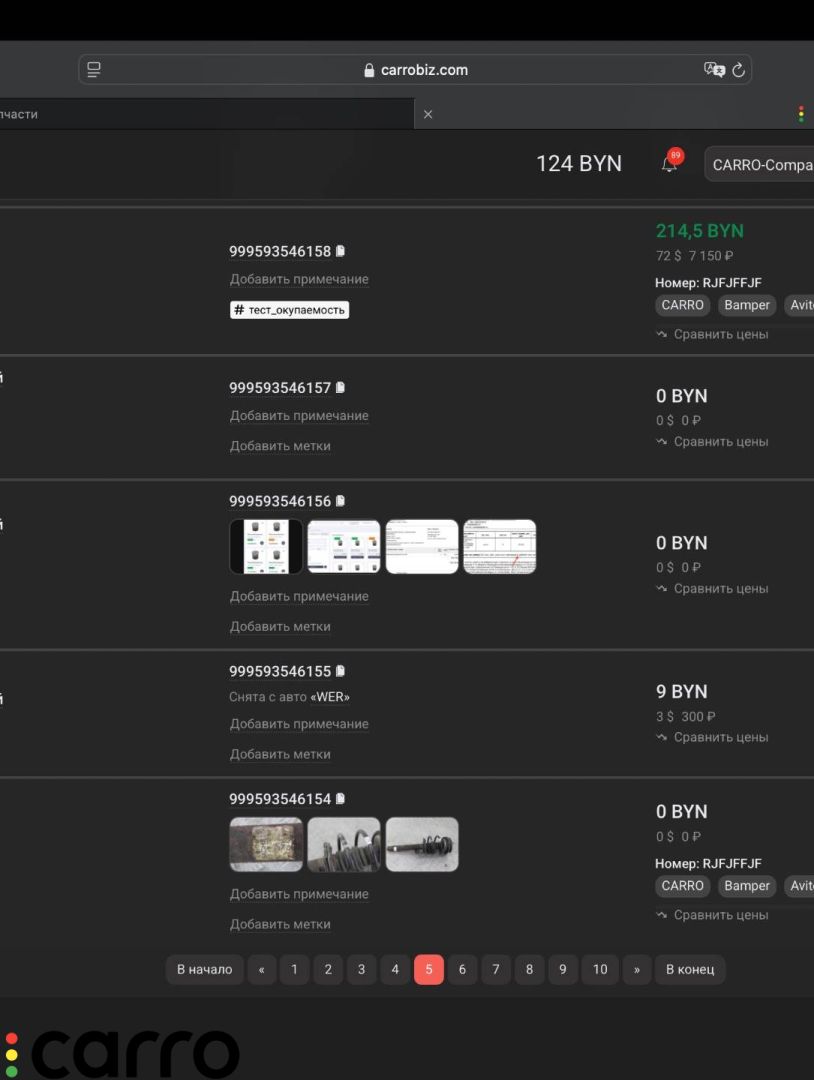Open the spring photo of item 999593546154
The width and height of the screenshot is (814, 1080).
pos(344,844)
